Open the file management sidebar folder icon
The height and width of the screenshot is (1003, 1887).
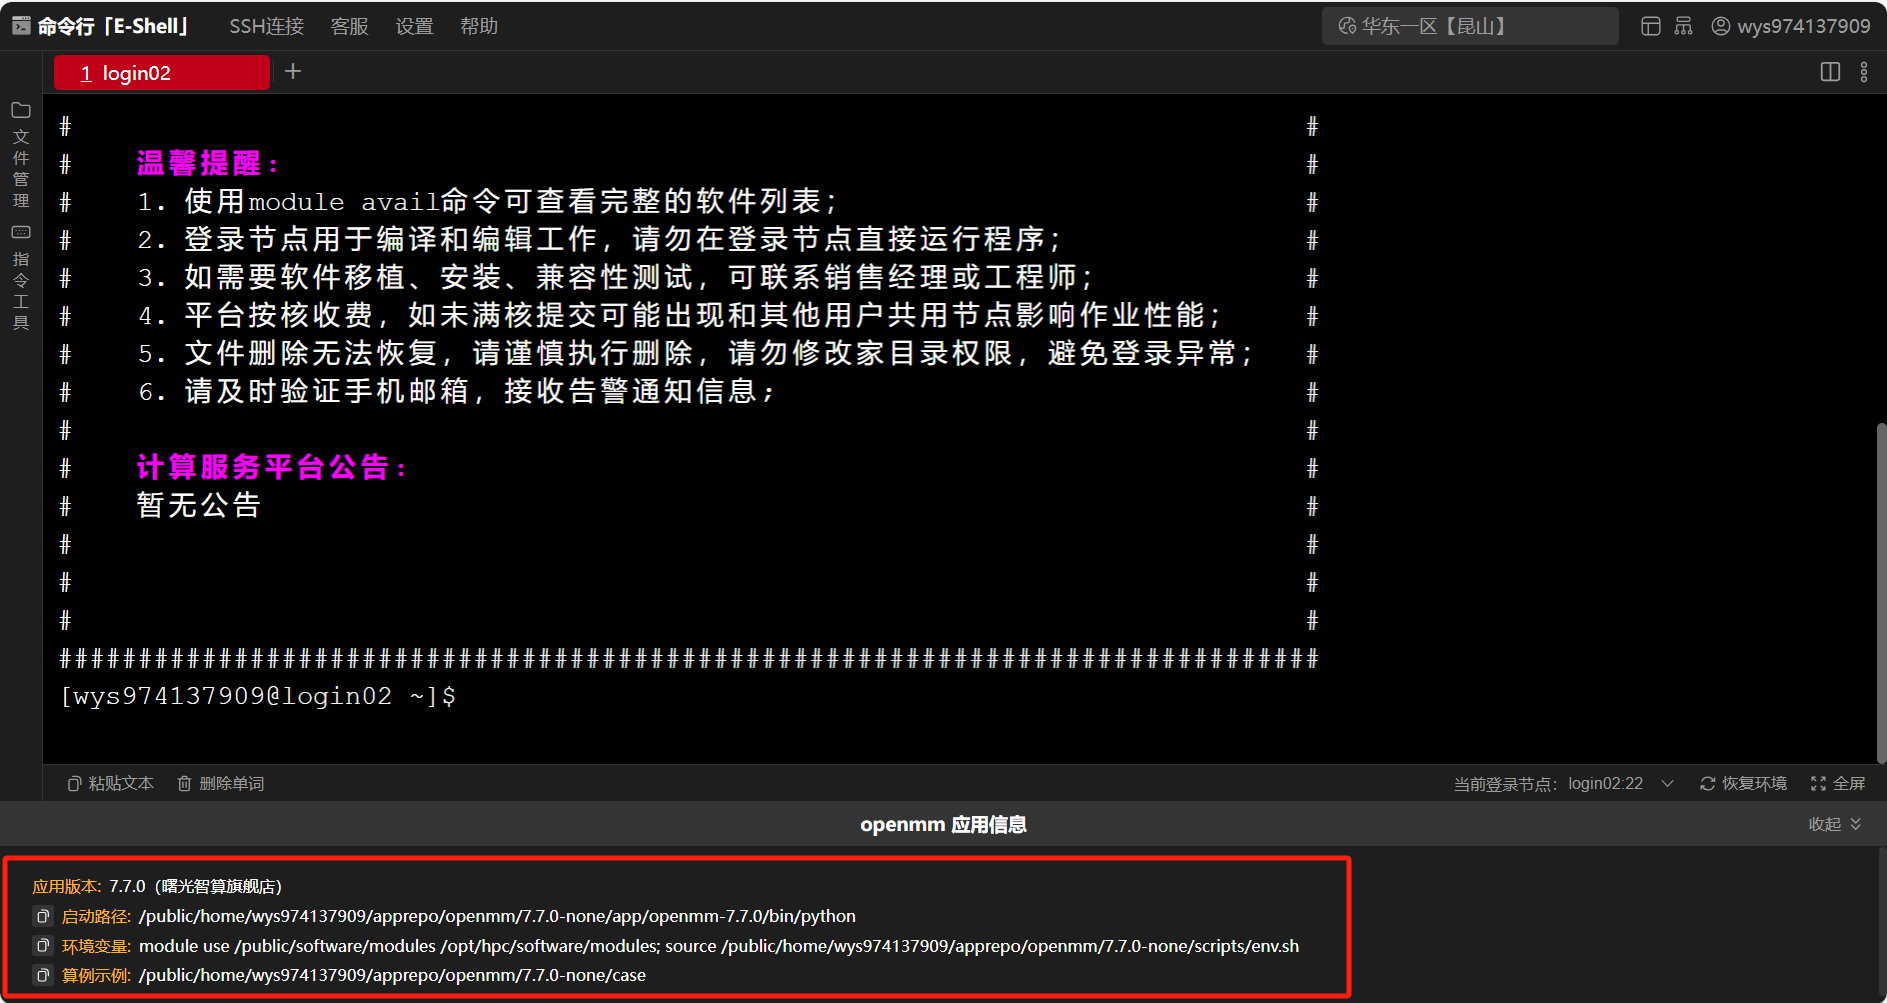[21, 110]
